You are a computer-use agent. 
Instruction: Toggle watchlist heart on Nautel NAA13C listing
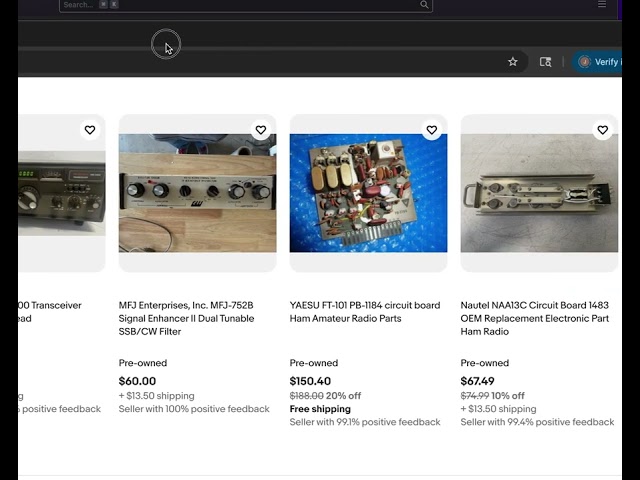tap(603, 130)
